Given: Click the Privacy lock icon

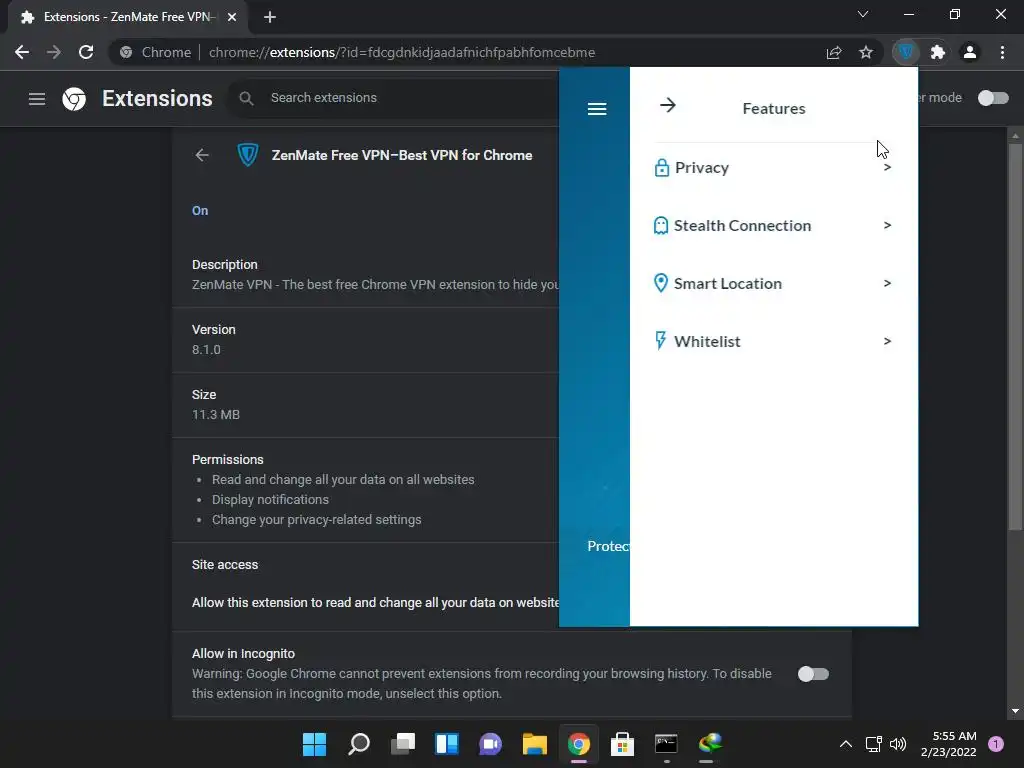Looking at the screenshot, I should 662,168.
